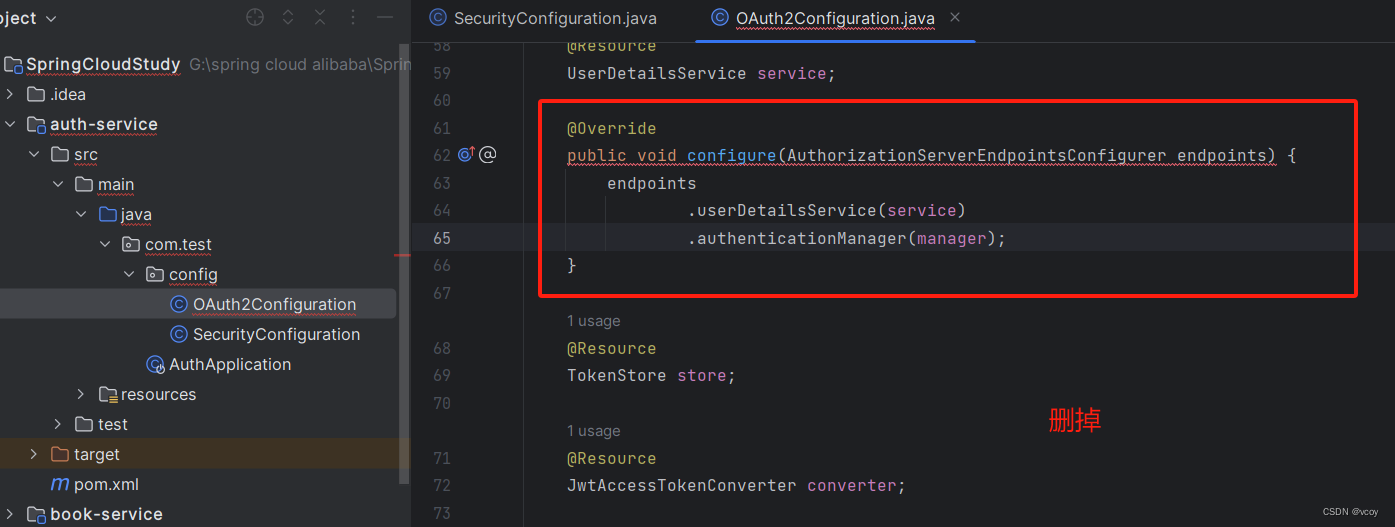
Task: Open pom.xml Maven file in project tree
Action: (x=105, y=484)
